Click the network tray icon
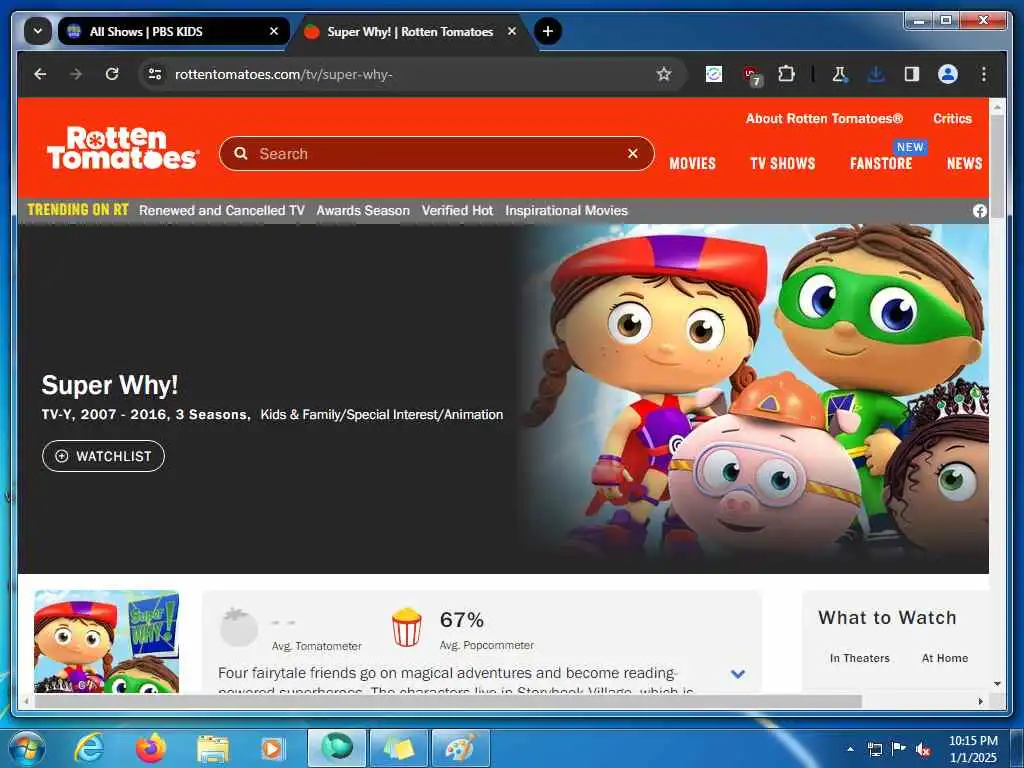Screen dimensions: 1024x768 coord(874,750)
